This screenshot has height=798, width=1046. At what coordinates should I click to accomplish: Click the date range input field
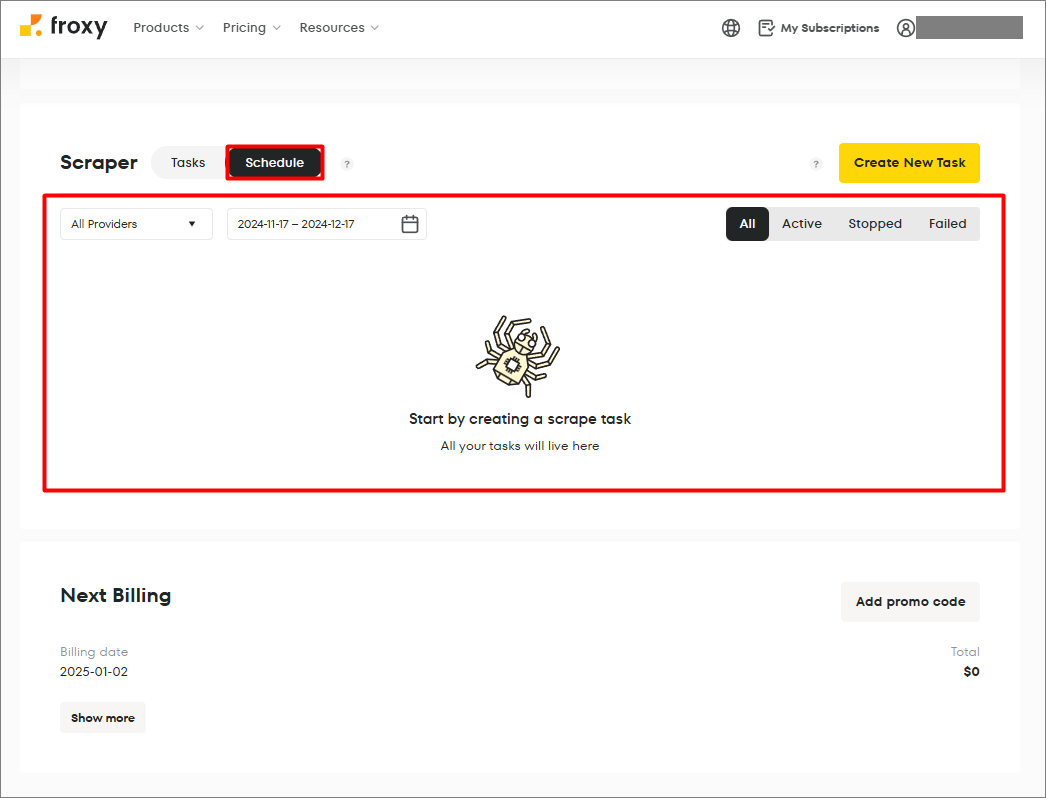click(x=326, y=224)
